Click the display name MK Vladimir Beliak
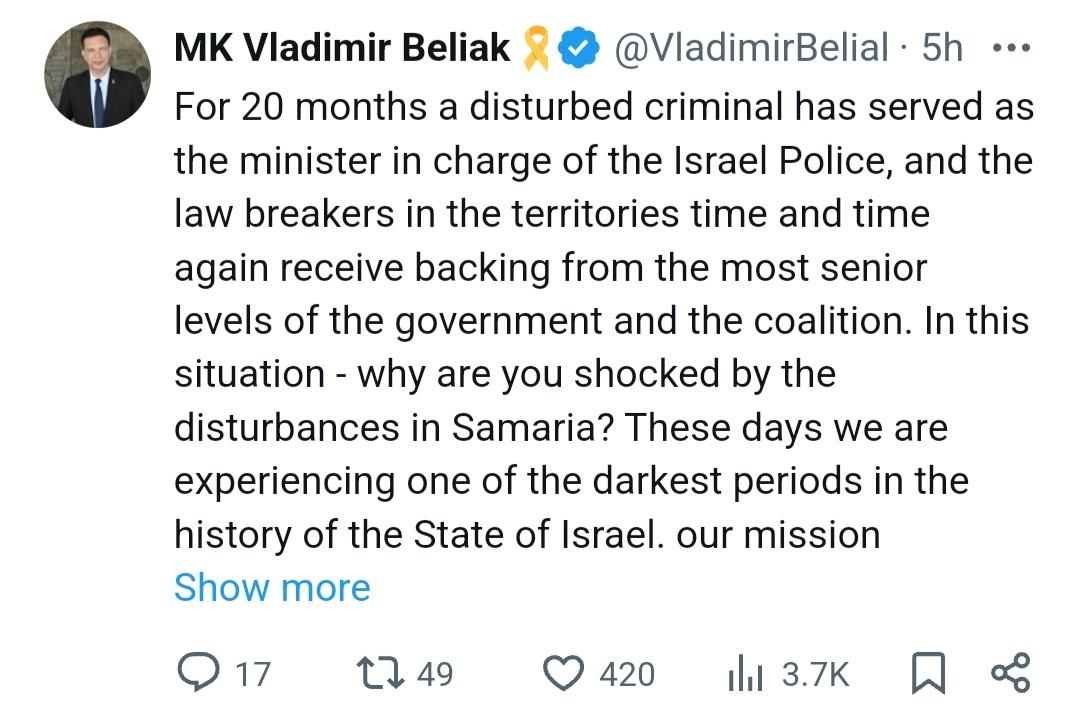This screenshot has height=714, width=1080. point(342,46)
